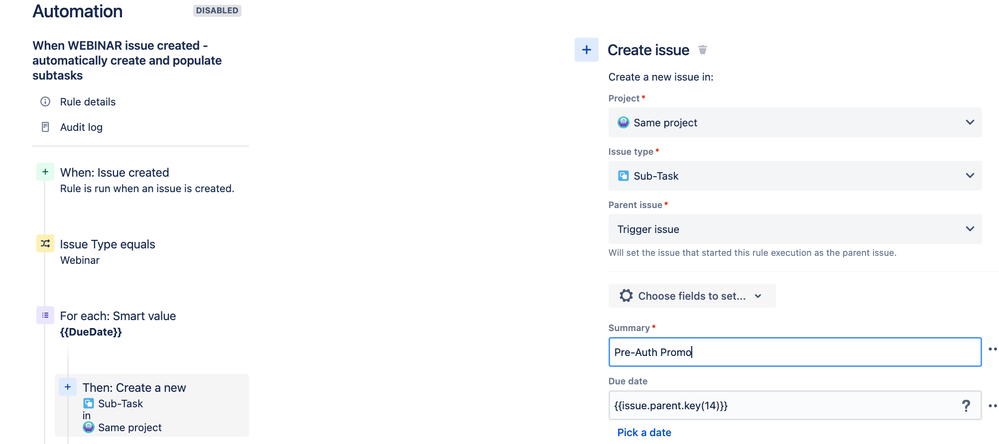Image resolution: width=999 pixels, height=444 pixels.
Task: Click the Due date field with smart value
Action: [794, 405]
